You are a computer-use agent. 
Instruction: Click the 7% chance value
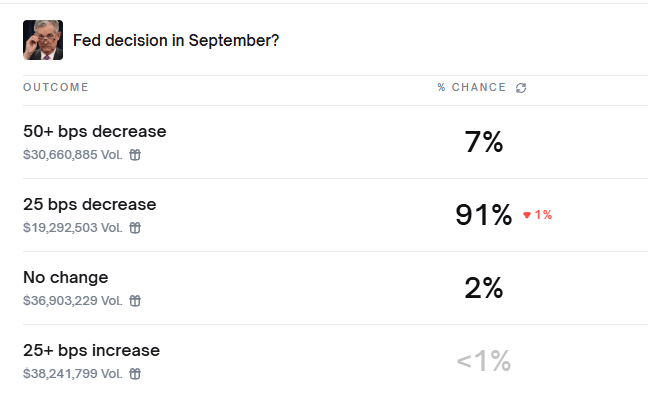tap(484, 142)
